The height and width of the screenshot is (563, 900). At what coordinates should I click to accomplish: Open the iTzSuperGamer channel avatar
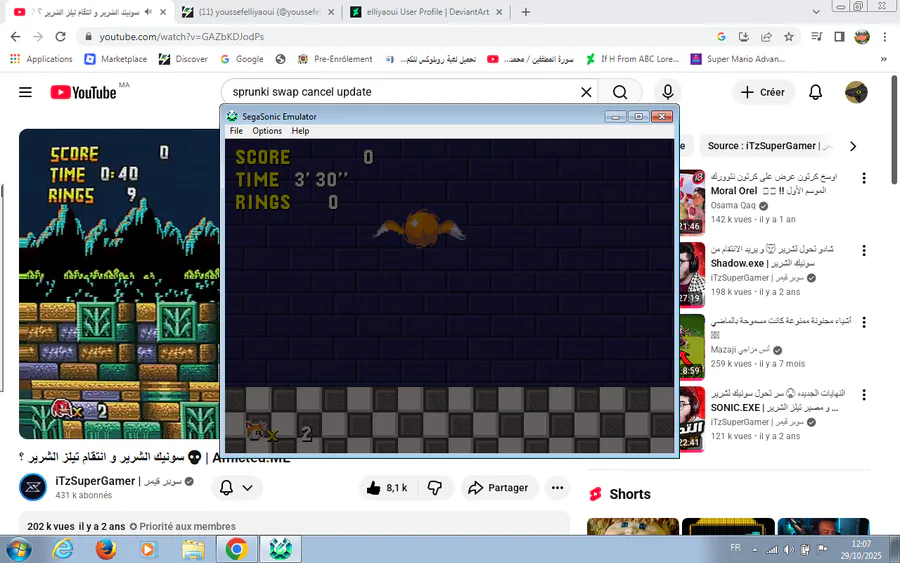tap(33, 487)
